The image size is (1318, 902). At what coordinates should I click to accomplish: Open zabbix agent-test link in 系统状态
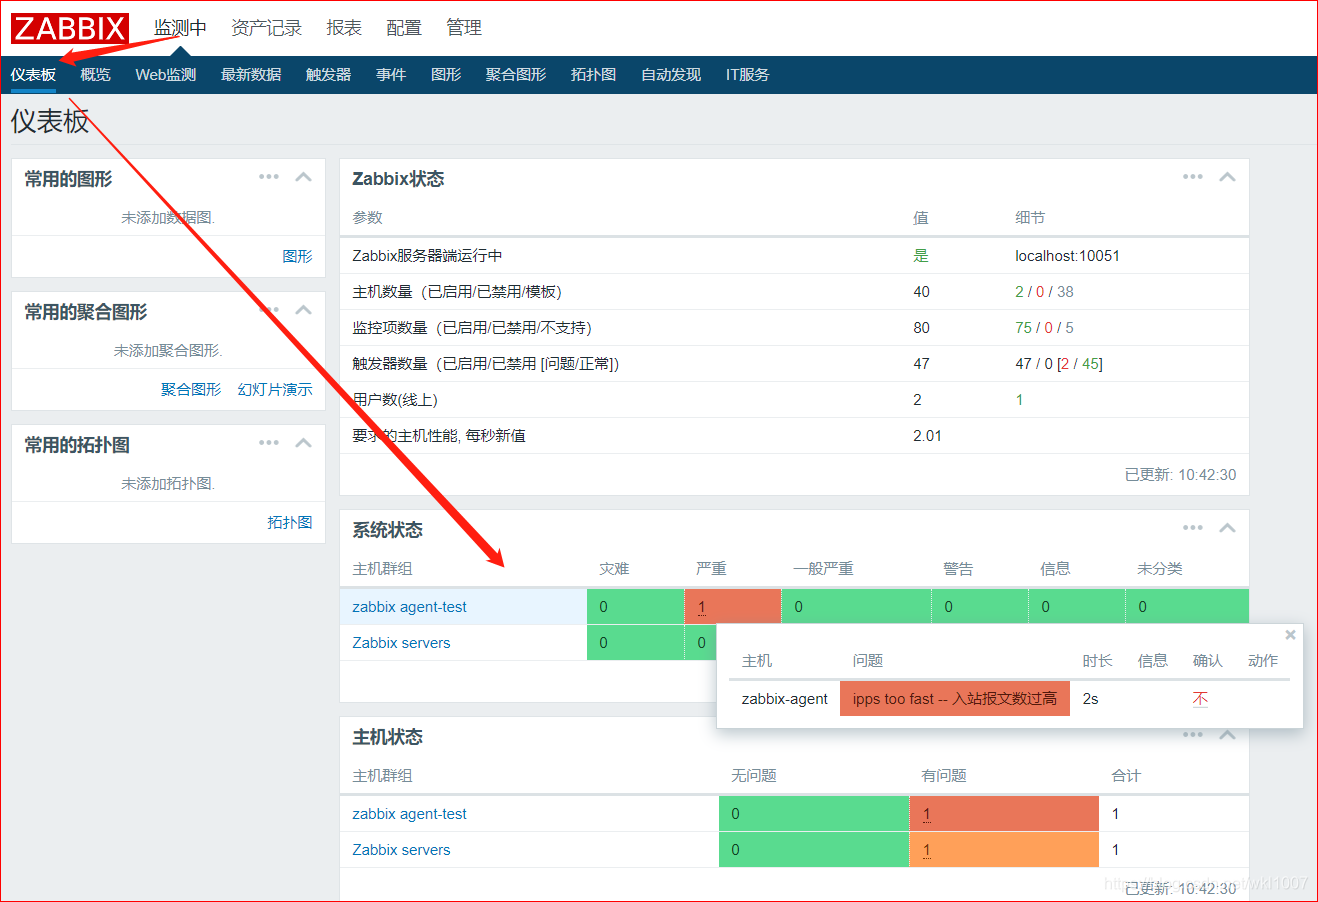click(409, 607)
